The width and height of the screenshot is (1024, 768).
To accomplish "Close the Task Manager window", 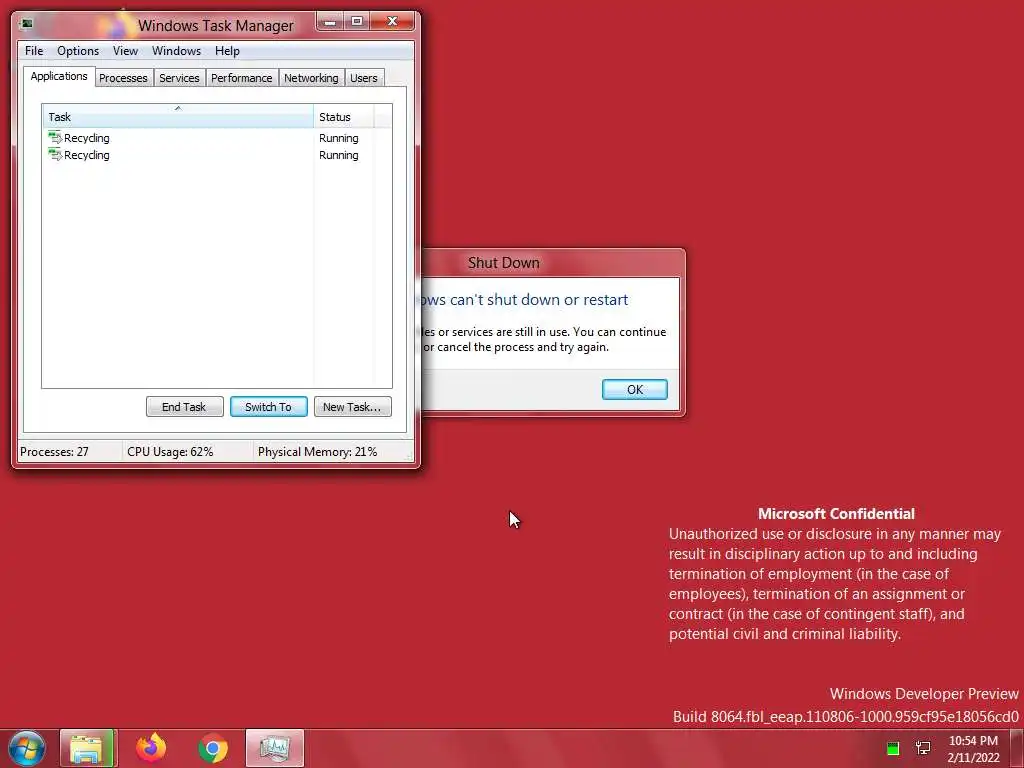I will point(392,22).
